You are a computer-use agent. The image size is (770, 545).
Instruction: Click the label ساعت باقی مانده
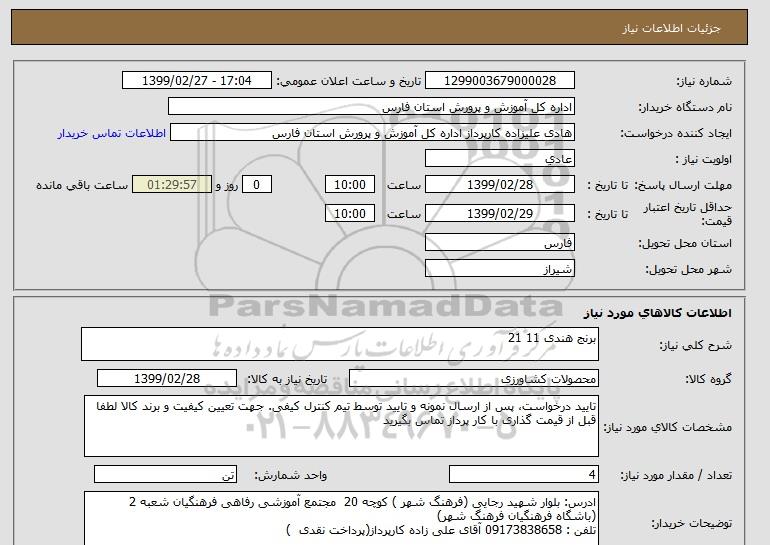tap(82, 185)
